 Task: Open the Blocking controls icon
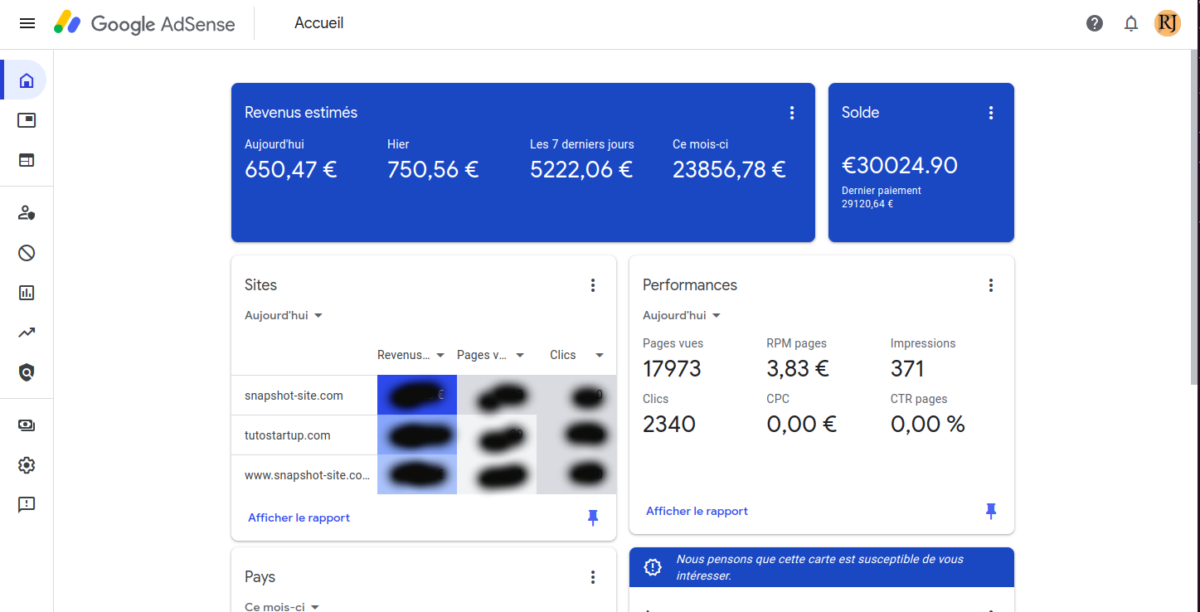click(27, 253)
